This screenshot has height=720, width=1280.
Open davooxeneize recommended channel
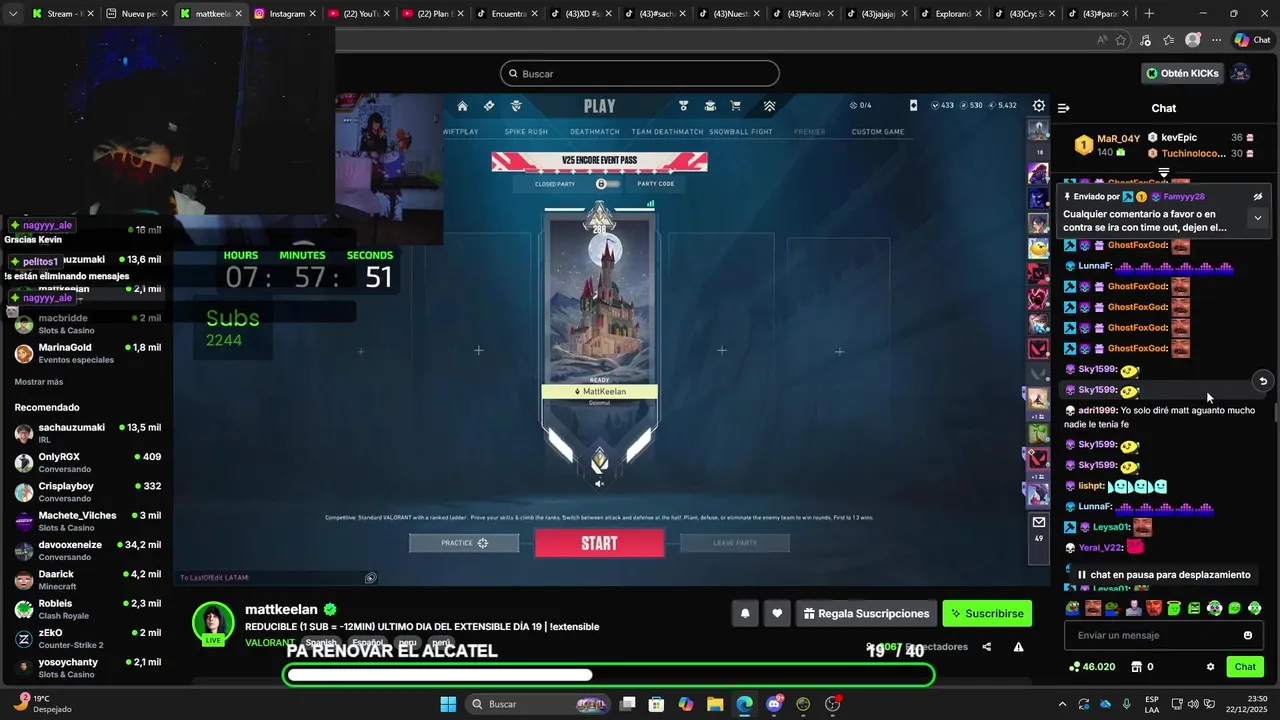tap(87, 551)
